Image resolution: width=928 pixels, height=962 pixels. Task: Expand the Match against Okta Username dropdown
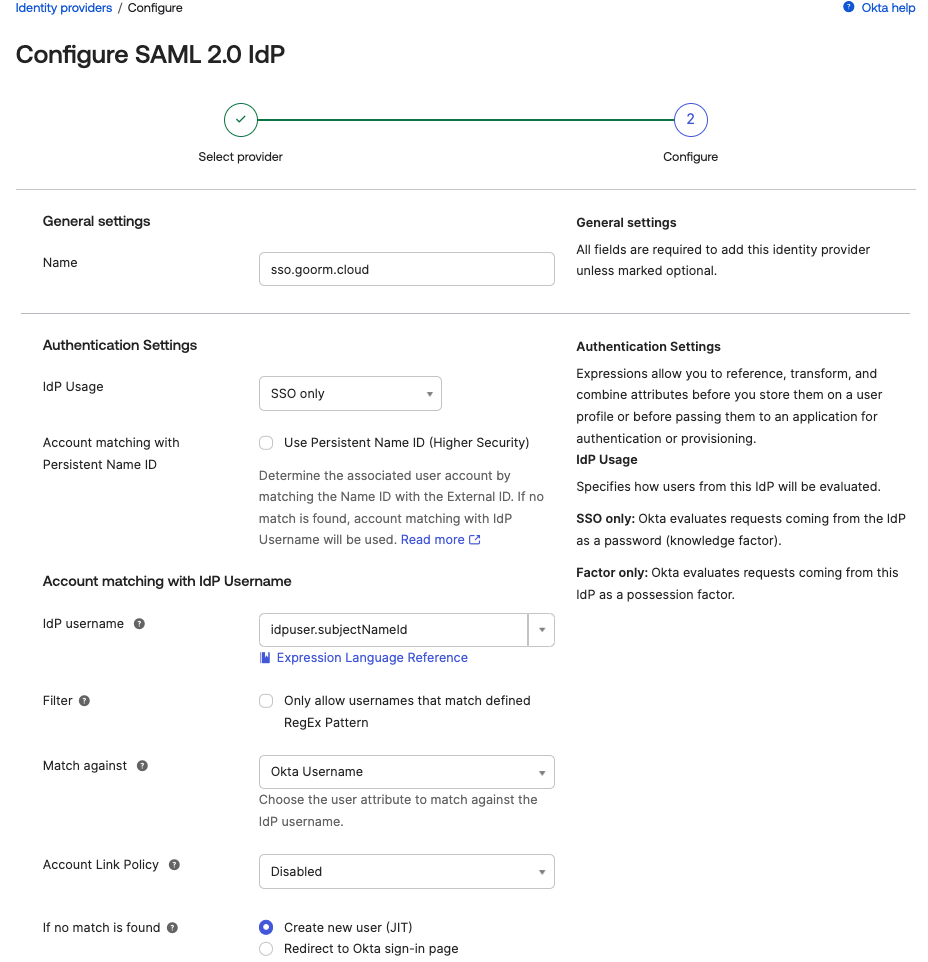[406, 772]
